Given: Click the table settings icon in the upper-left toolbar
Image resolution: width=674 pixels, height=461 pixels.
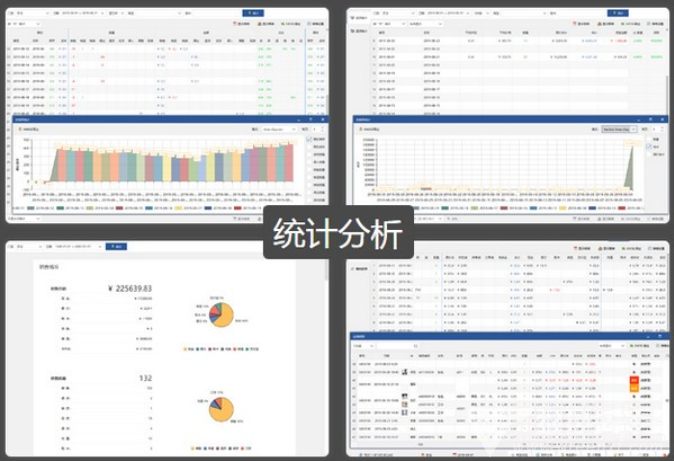Looking at the screenshot, I should [309, 24].
